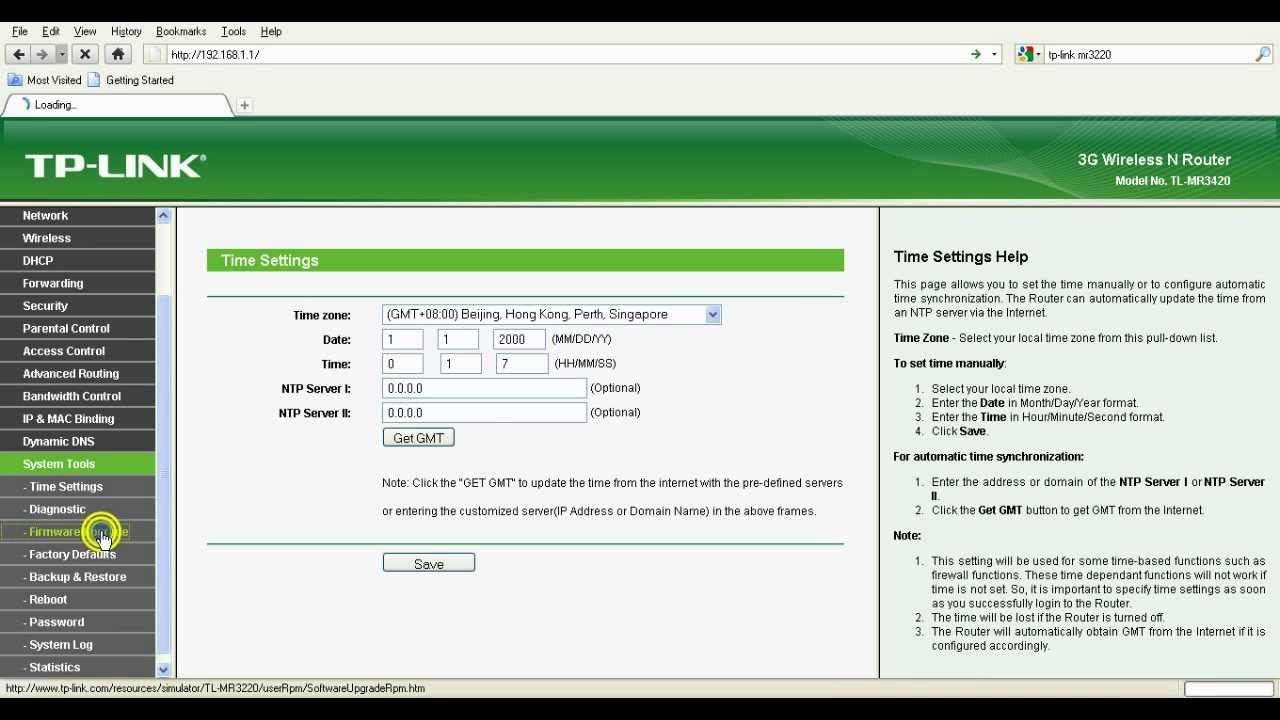Open the Statistics submenu item

click(77, 667)
